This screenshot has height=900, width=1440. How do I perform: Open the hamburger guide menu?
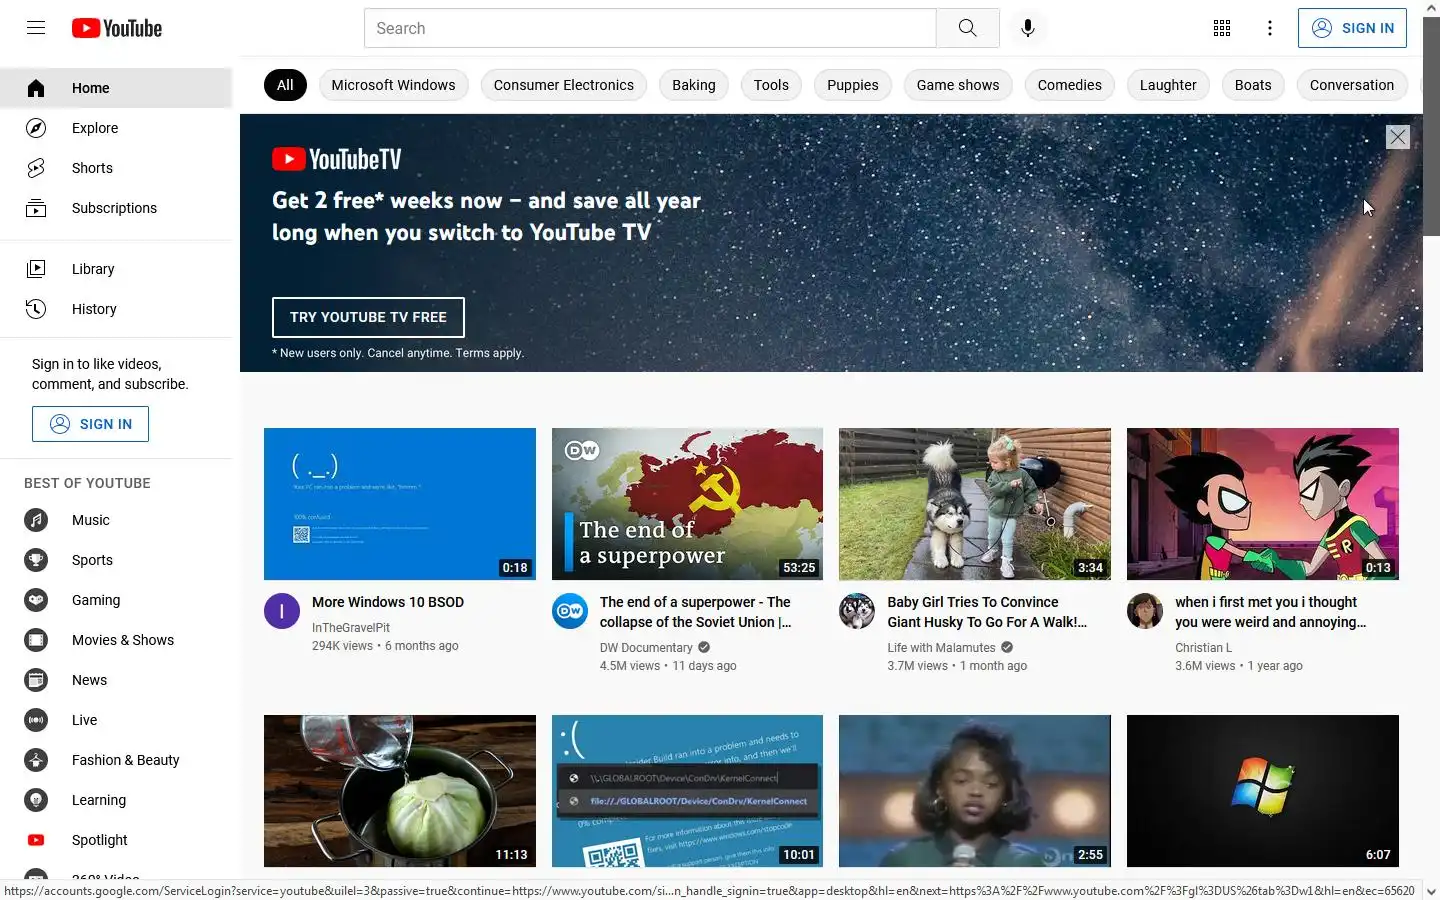tap(36, 28)
